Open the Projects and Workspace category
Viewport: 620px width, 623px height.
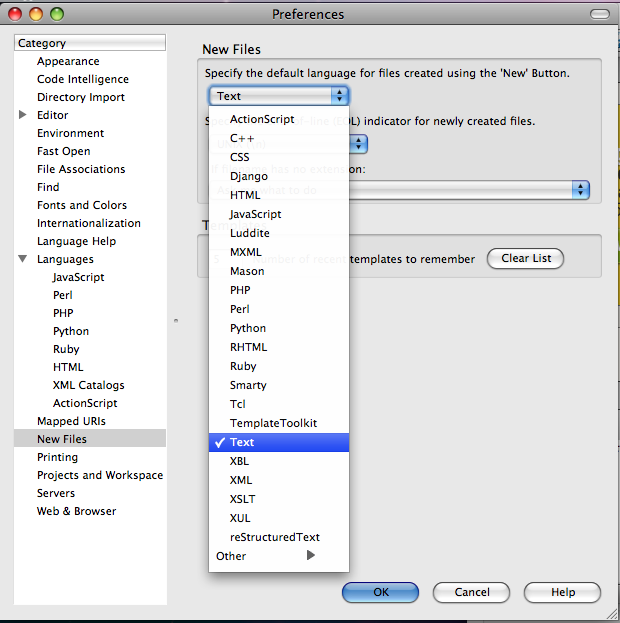[100, 475]
